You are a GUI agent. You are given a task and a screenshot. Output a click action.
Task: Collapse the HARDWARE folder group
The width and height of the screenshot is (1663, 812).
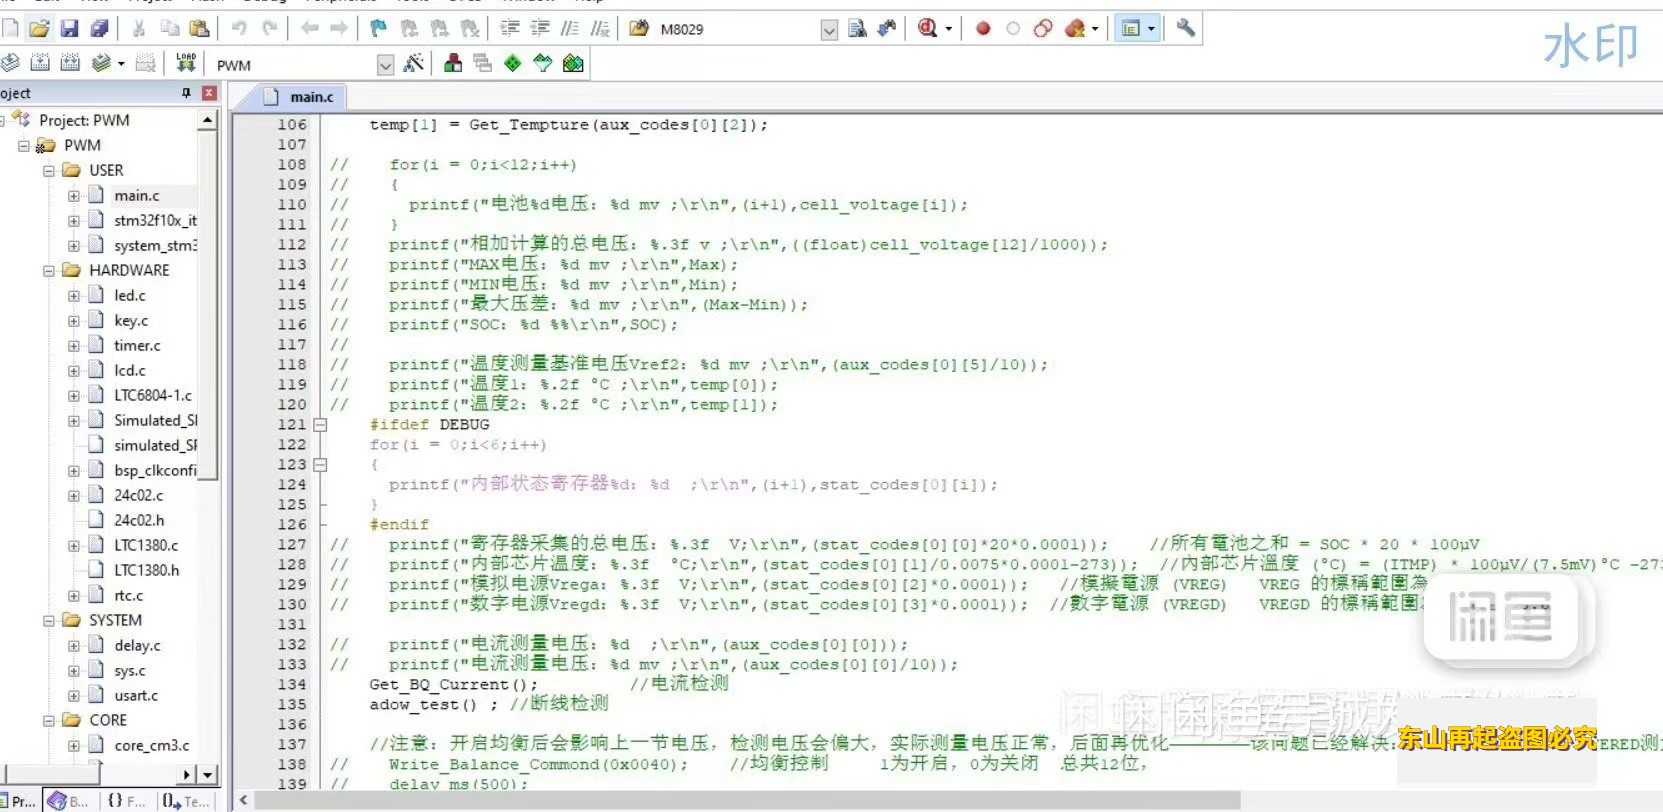48,270
